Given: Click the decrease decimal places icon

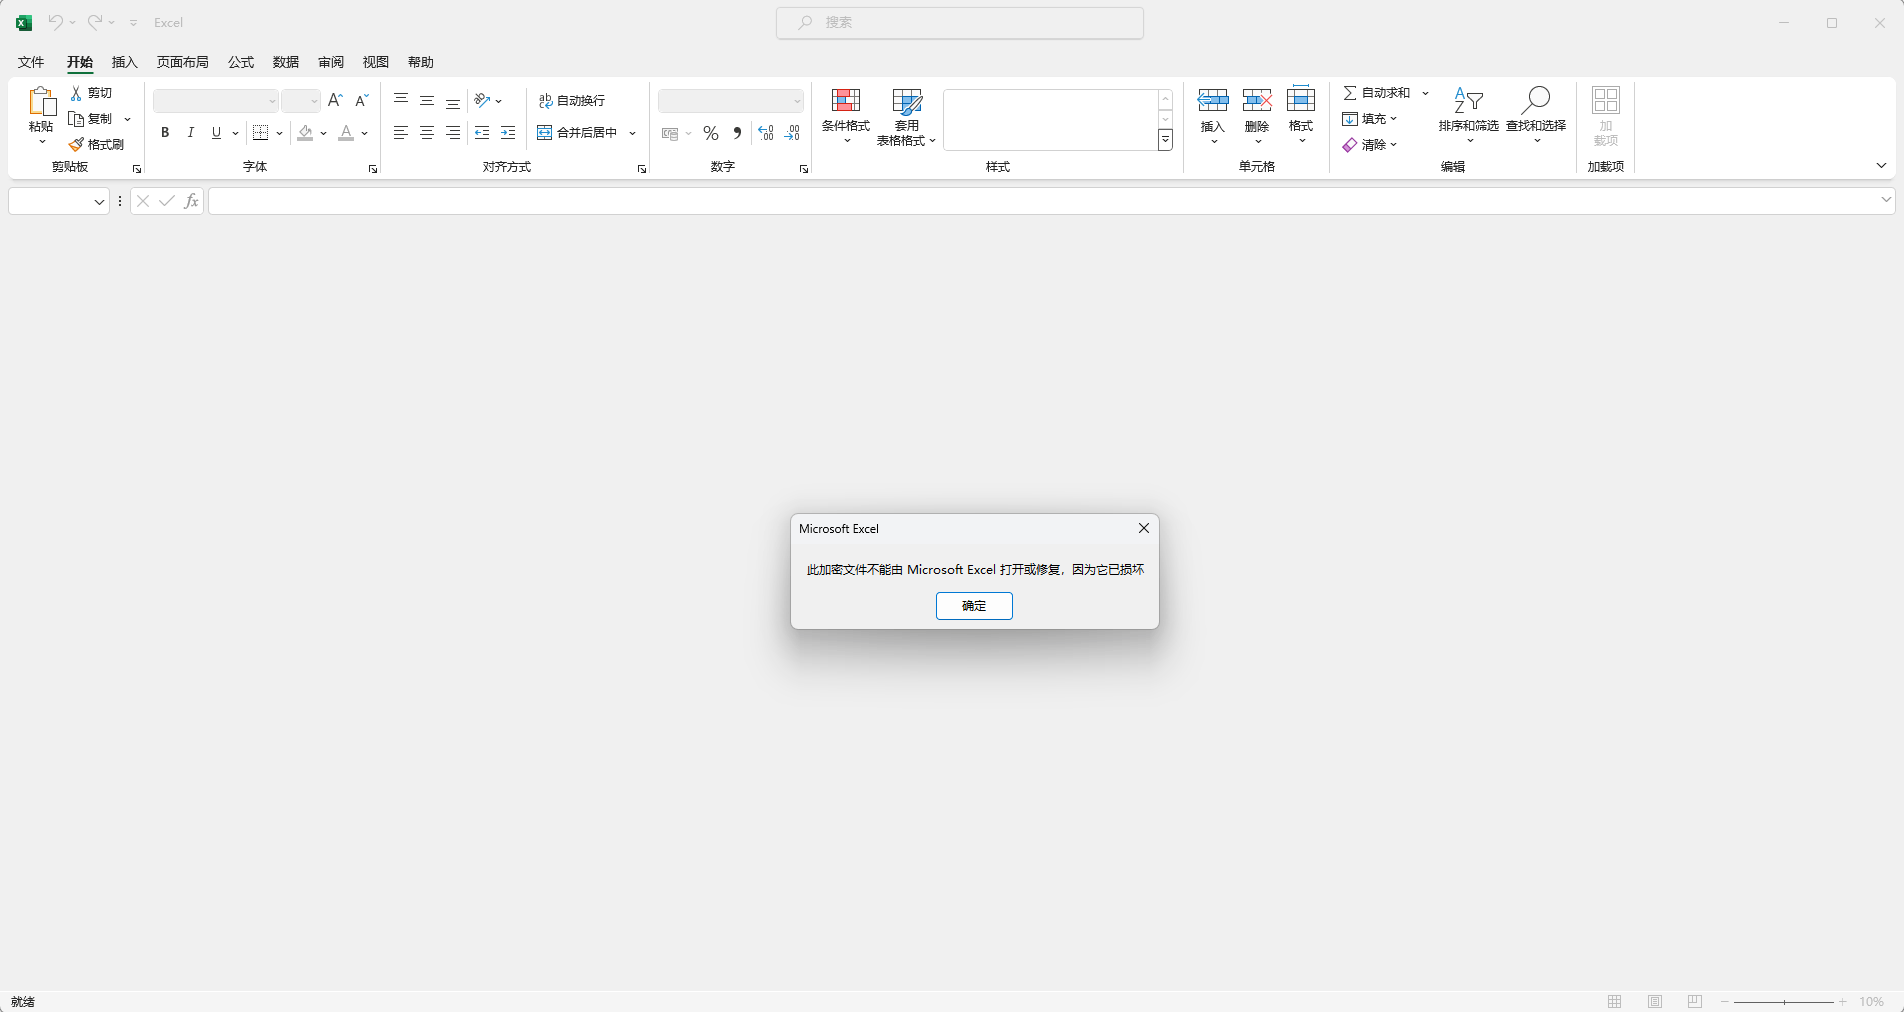Looking at the screenshot, I should point(792,133).
